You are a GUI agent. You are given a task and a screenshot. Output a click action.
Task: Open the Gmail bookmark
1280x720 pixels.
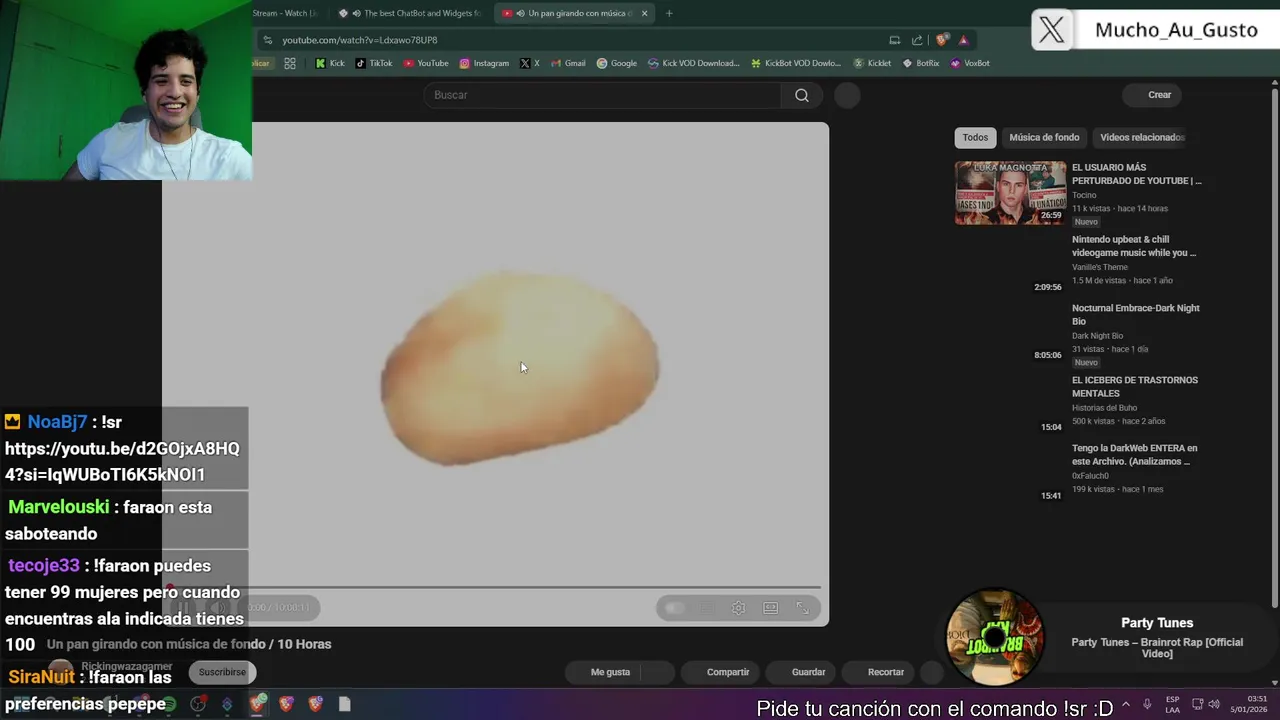pyautogui.click(x=568, y=63)
